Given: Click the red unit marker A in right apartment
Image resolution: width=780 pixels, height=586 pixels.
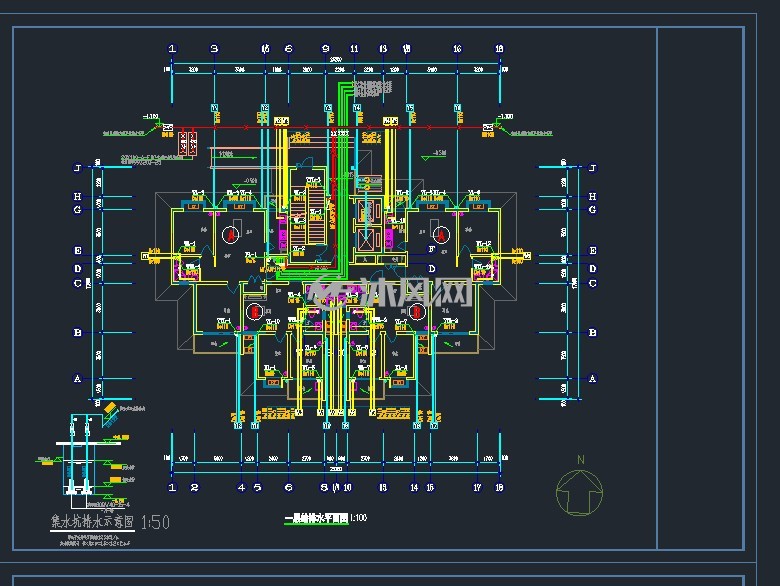Looking at the screenshot, I should [441, 234].
